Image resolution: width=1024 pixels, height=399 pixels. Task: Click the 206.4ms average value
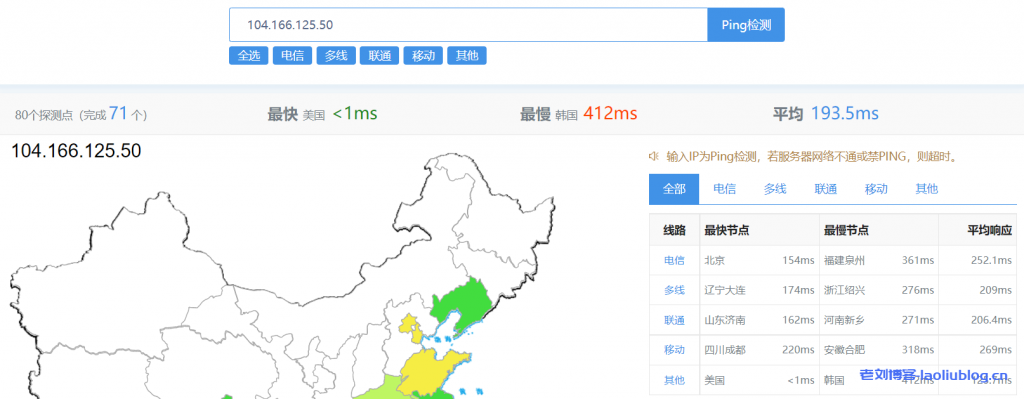[992, 320]
